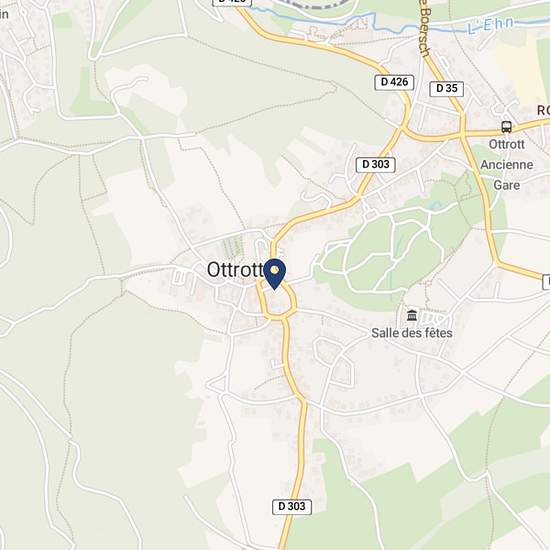The height and width of the screenshot is (550, 550).
Task: Click the museum icon above Salle des fêtes
Action: tap(412, 315)
